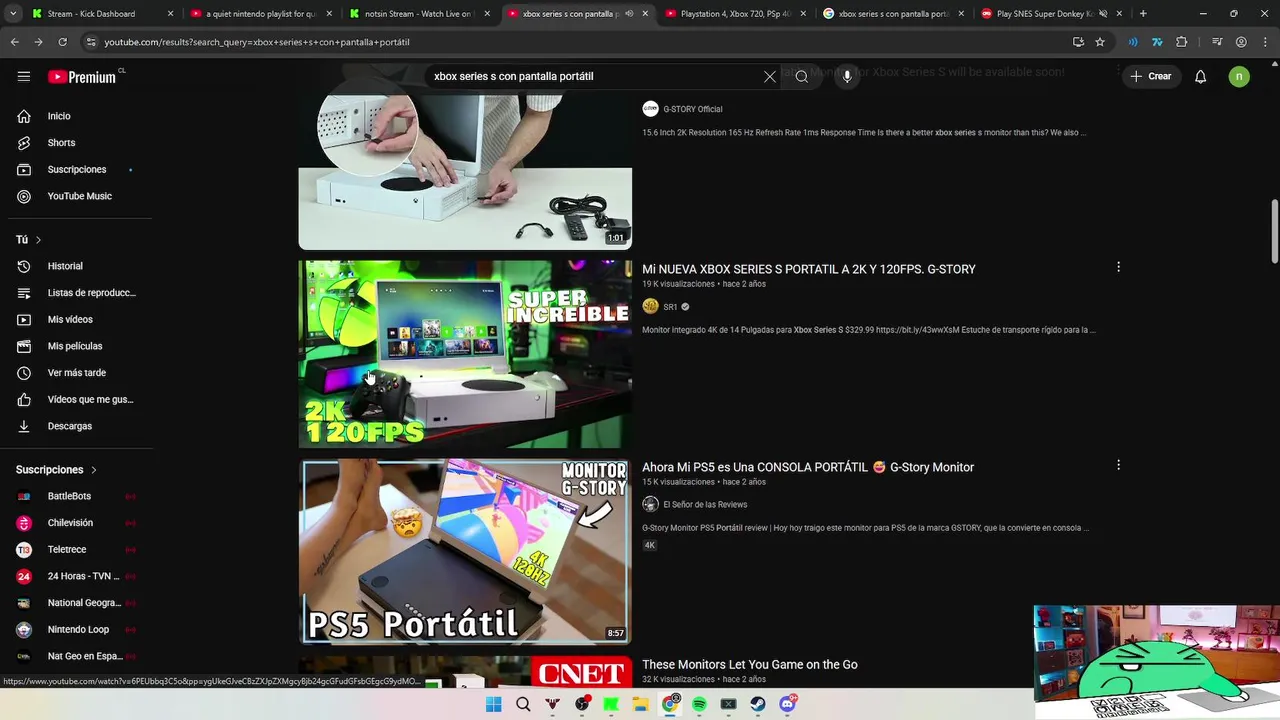Open video title Mi NUEVA XBOX SERIES S PORTATIL
The width and height of the screenshot is (1280, 720).
click(x=809, y=269)
